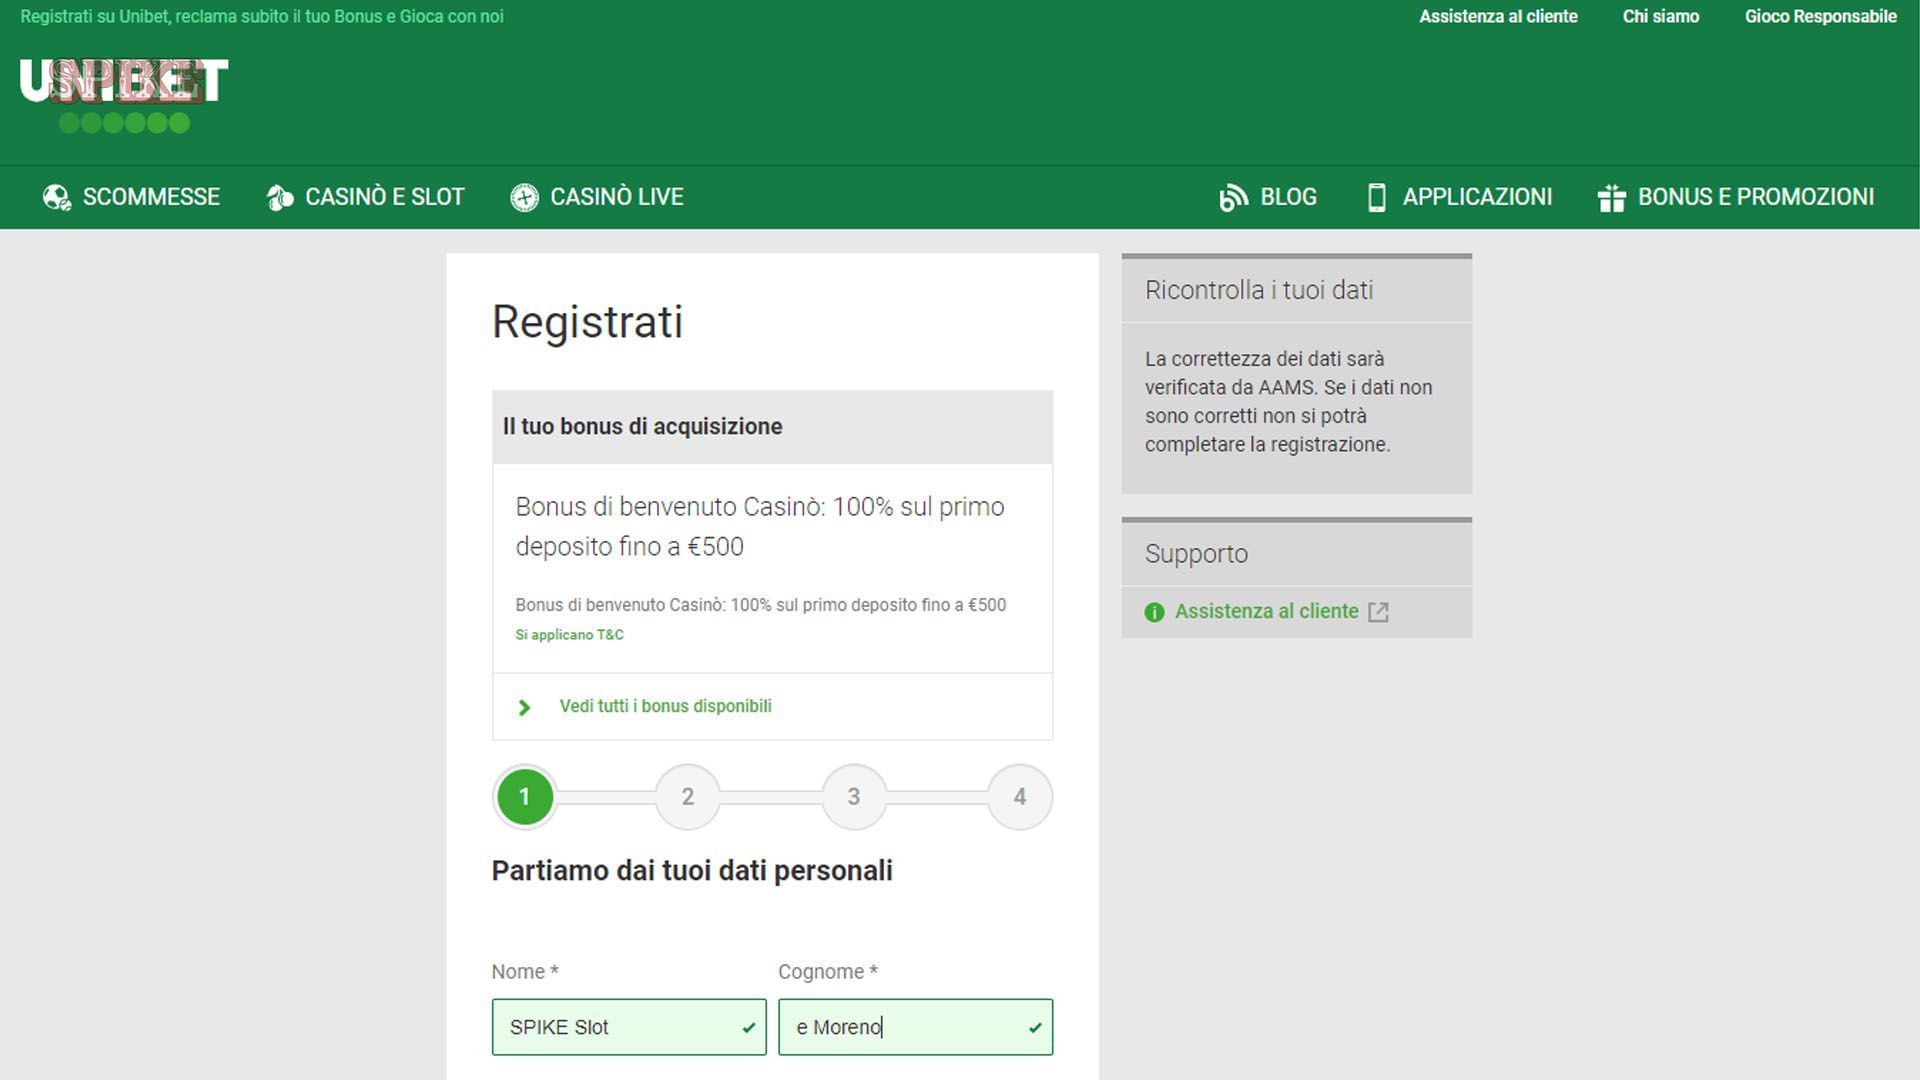The width and height of the screenshot is (1920, 1080).
Task: Open the SCOMMESSE navigation tab
Action: click(152, 197)
